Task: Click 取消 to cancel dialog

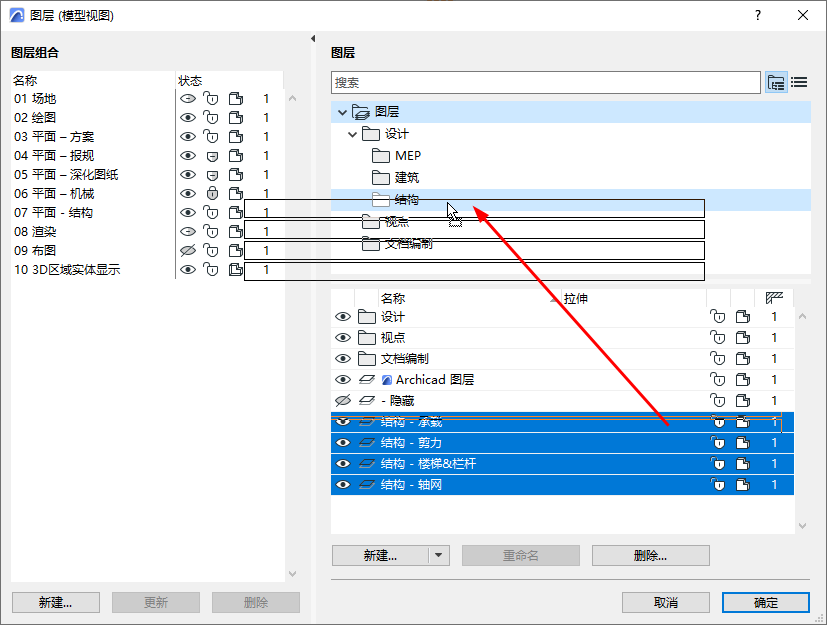Action: (x=666, y=602)
